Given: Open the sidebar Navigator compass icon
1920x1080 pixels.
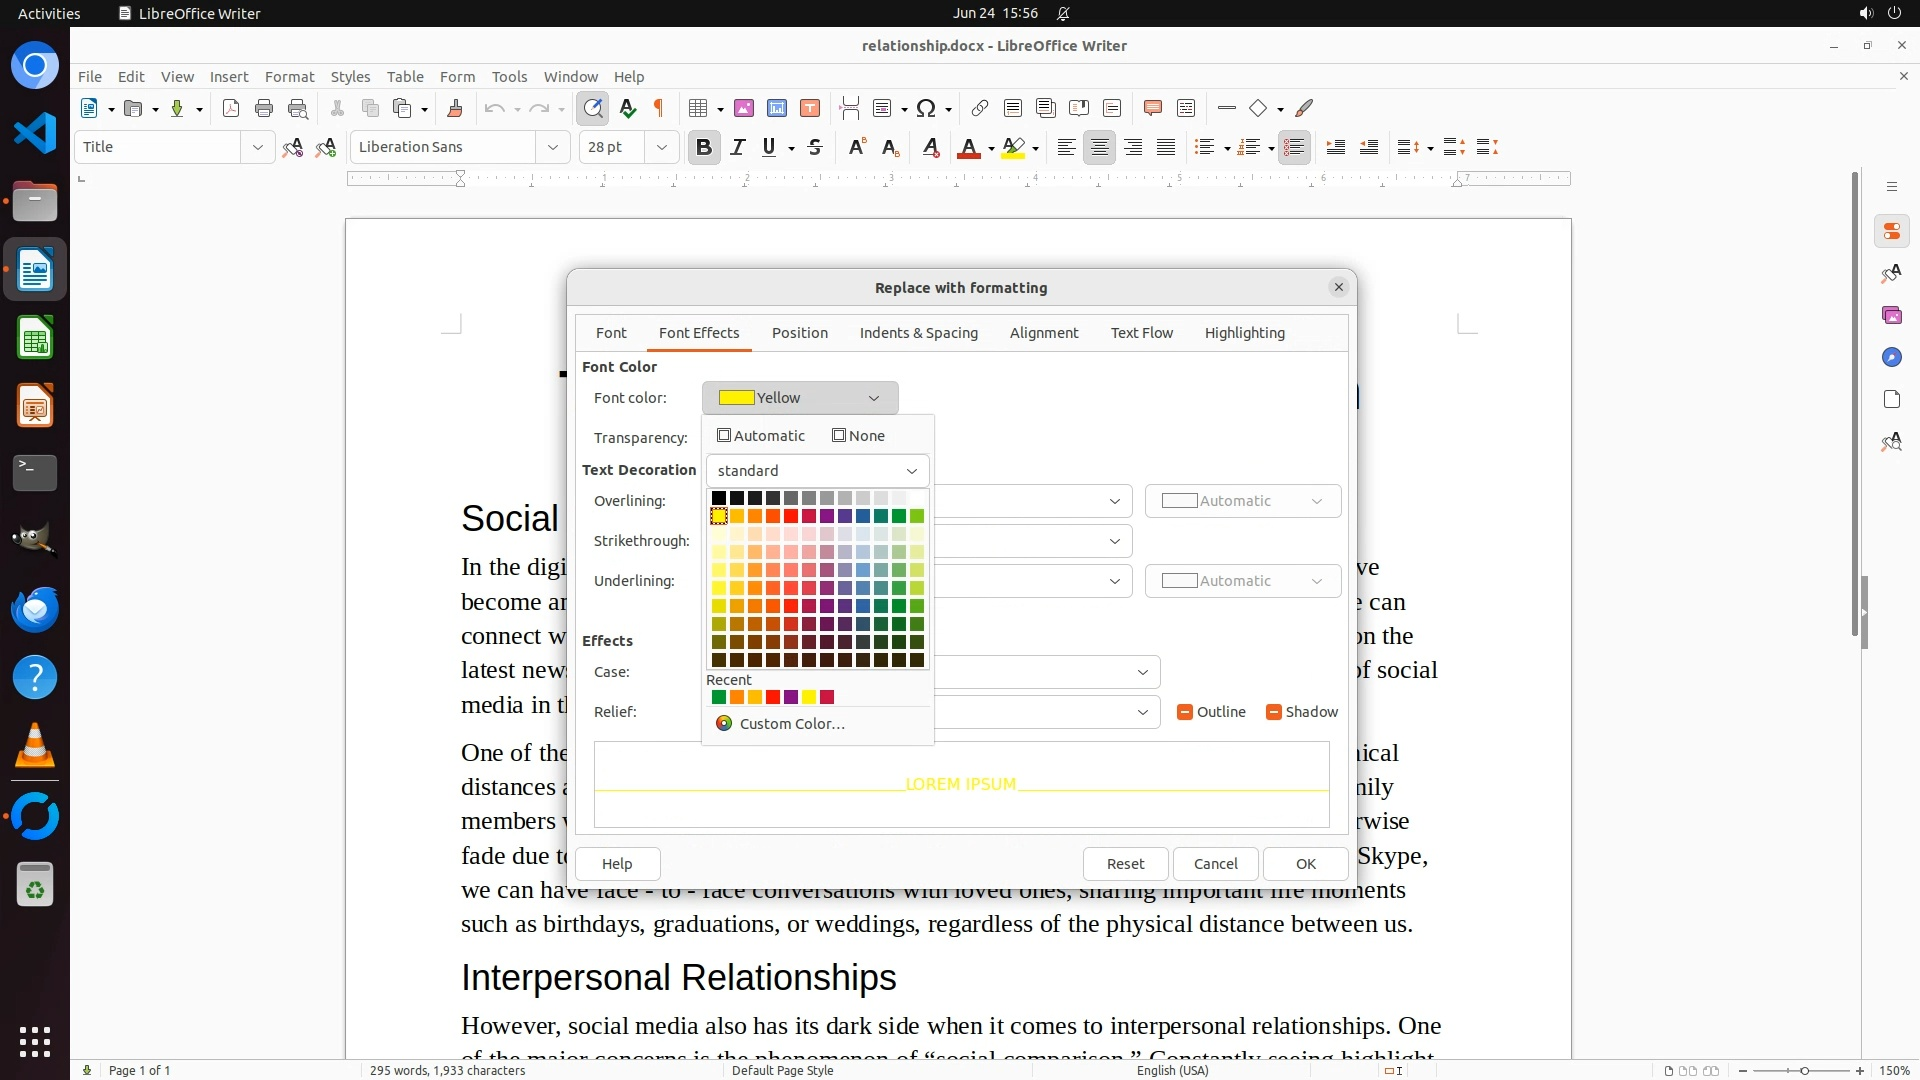Looking at the screenshot, I should point(1891,357).
